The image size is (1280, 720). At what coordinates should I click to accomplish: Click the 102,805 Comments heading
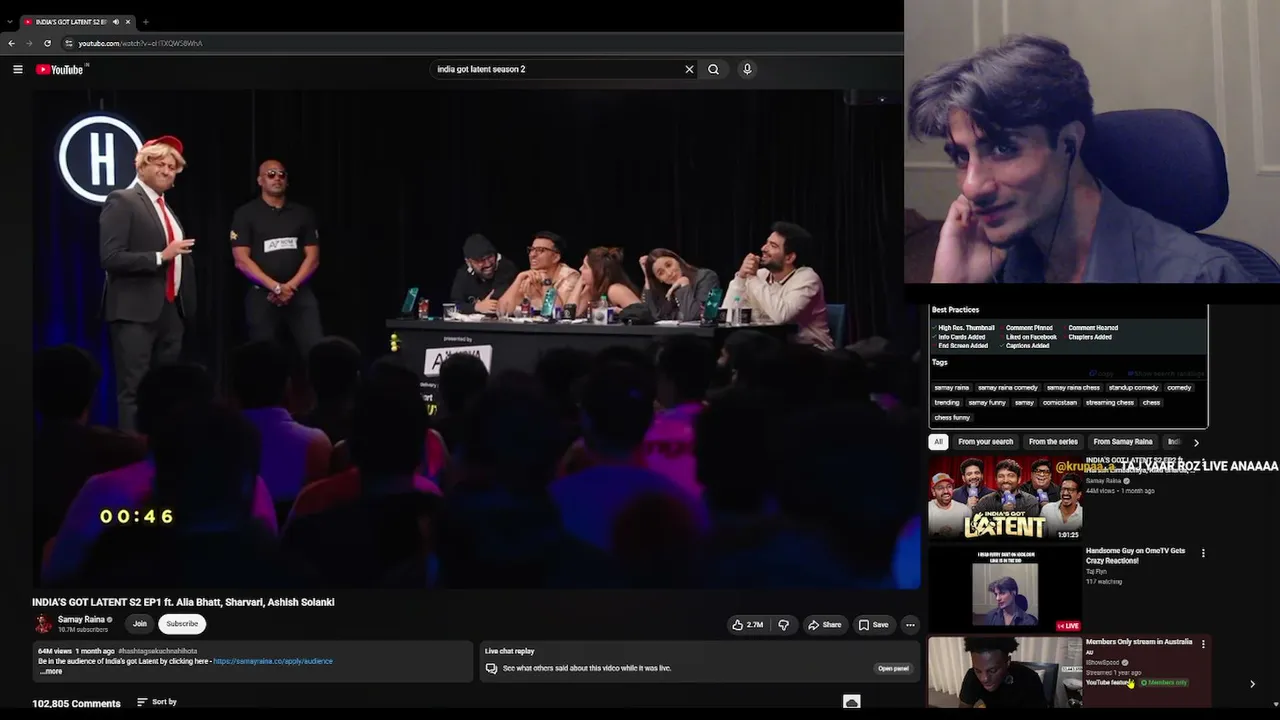click(x=76, y=703)
